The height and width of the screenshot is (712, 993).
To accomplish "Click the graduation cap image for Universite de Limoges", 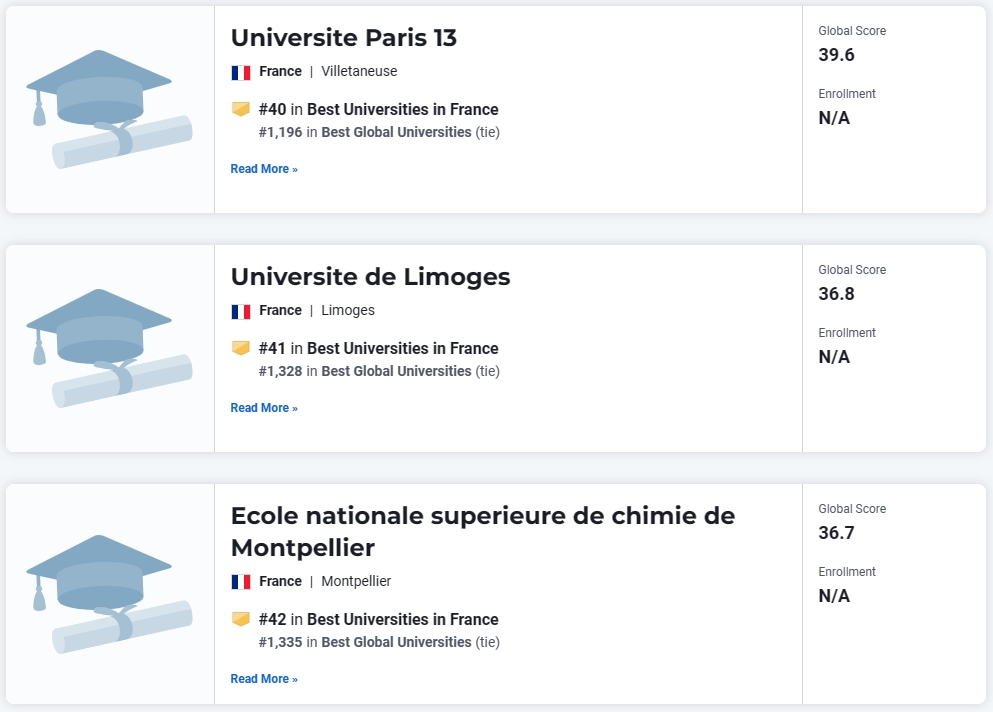I will pyautogui.click(x=109, y=348).
